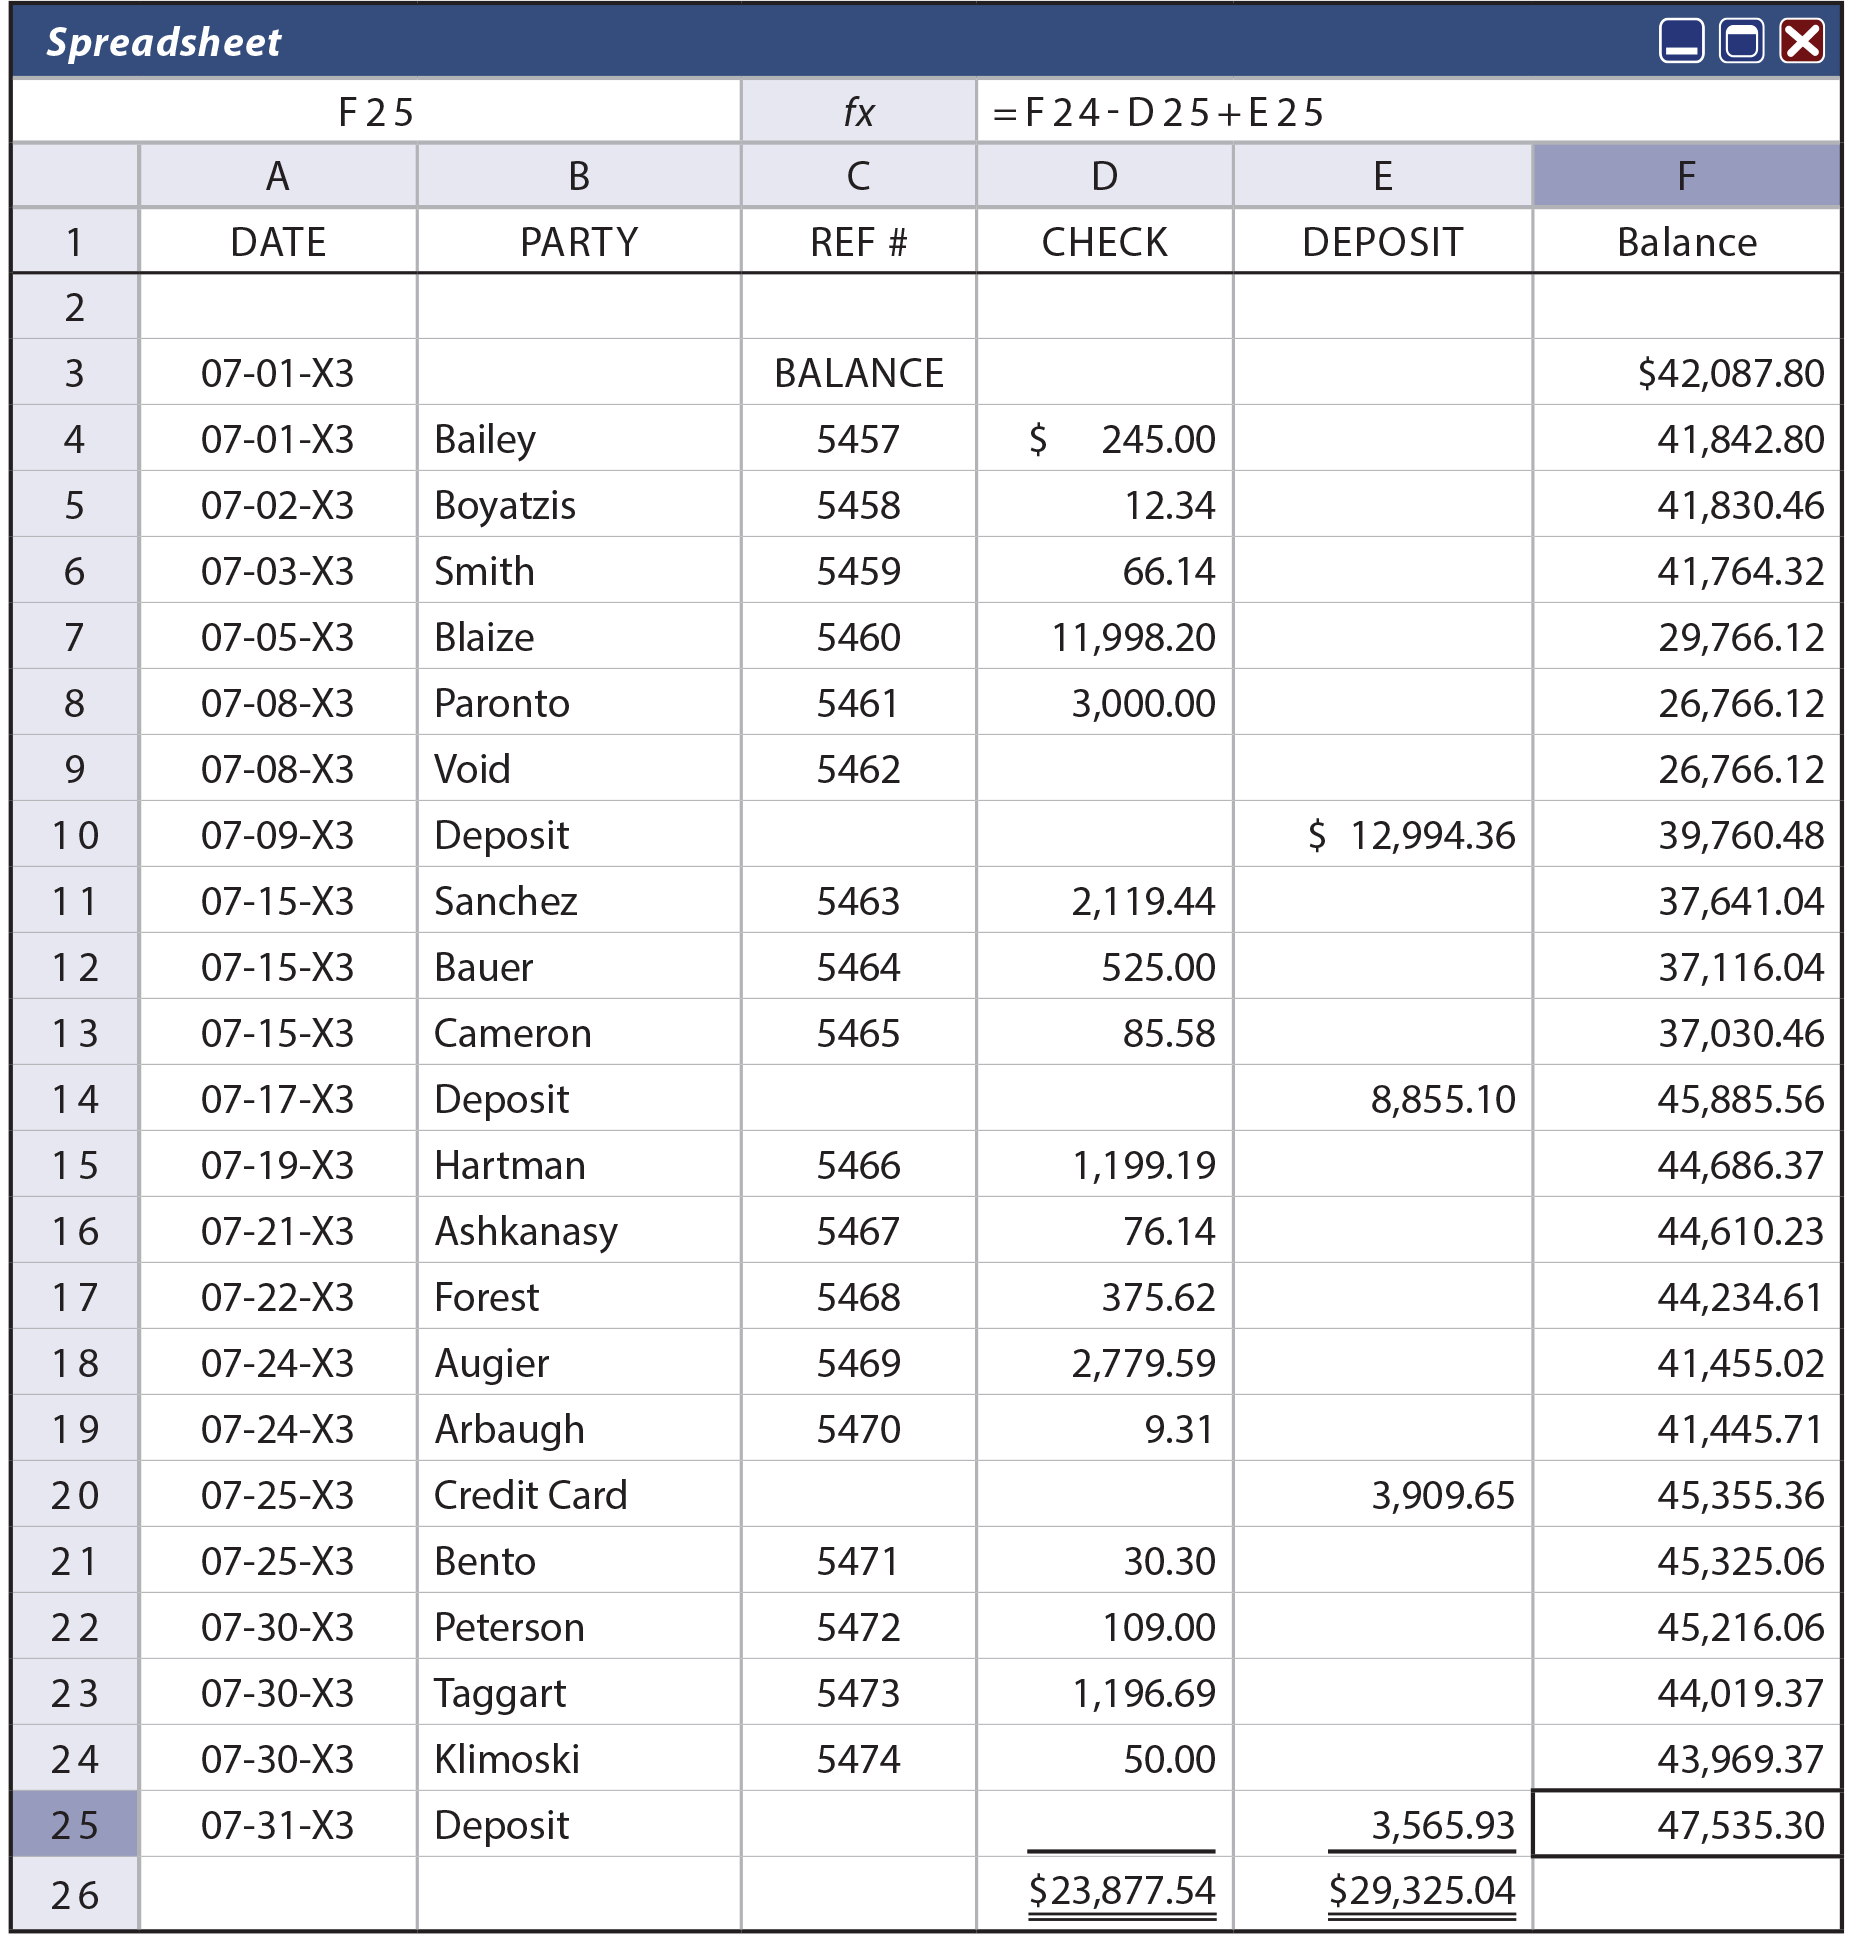Click balance cell 39,760.48

pos(1687,834)
